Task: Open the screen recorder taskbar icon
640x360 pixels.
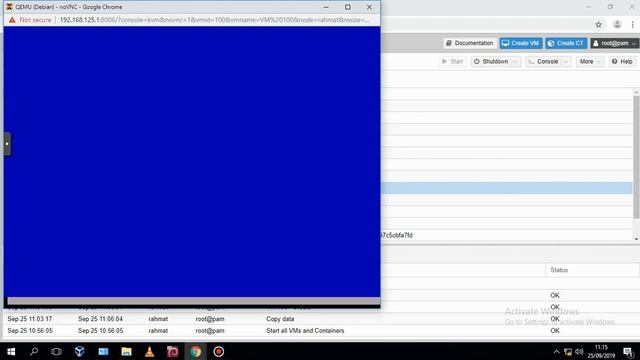Action: pos(219,351)
